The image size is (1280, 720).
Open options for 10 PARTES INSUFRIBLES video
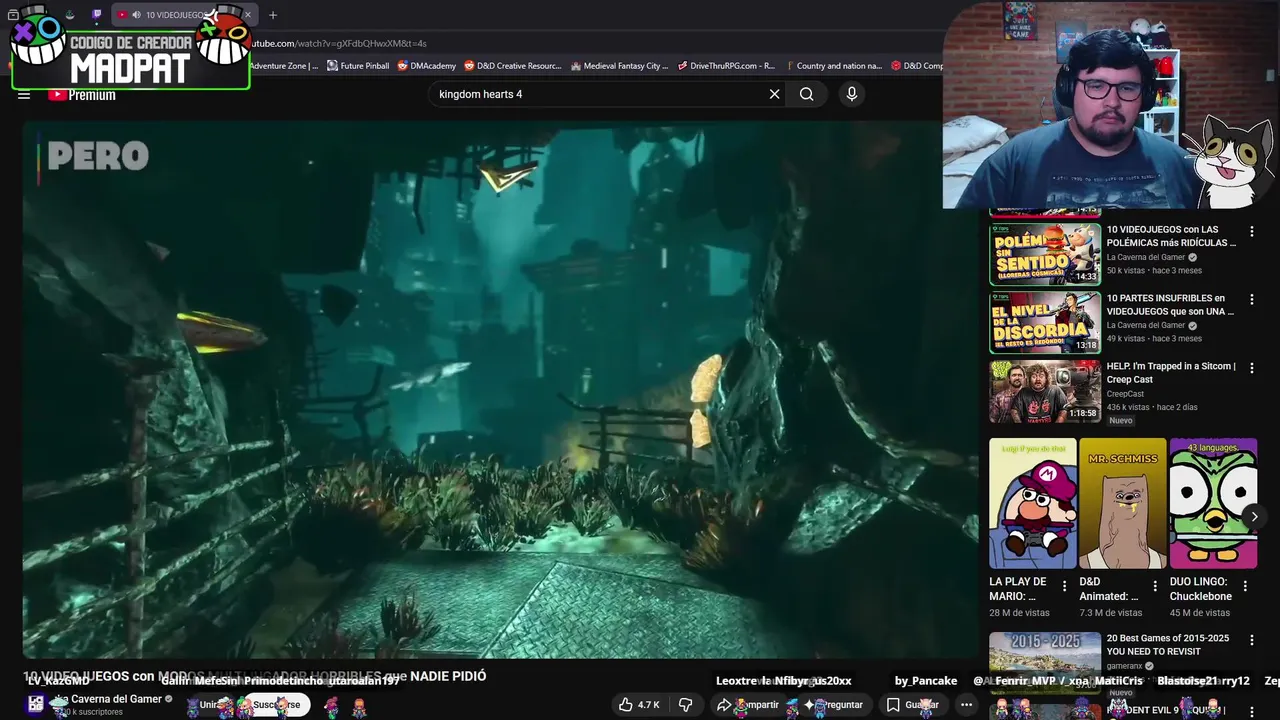(1251, 299)
